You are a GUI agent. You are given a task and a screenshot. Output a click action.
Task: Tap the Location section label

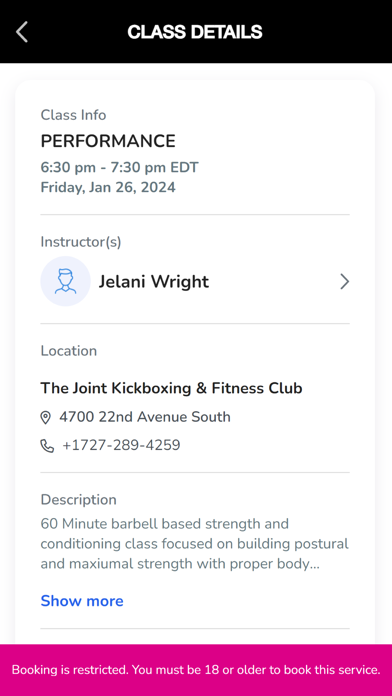coord(69,351)
